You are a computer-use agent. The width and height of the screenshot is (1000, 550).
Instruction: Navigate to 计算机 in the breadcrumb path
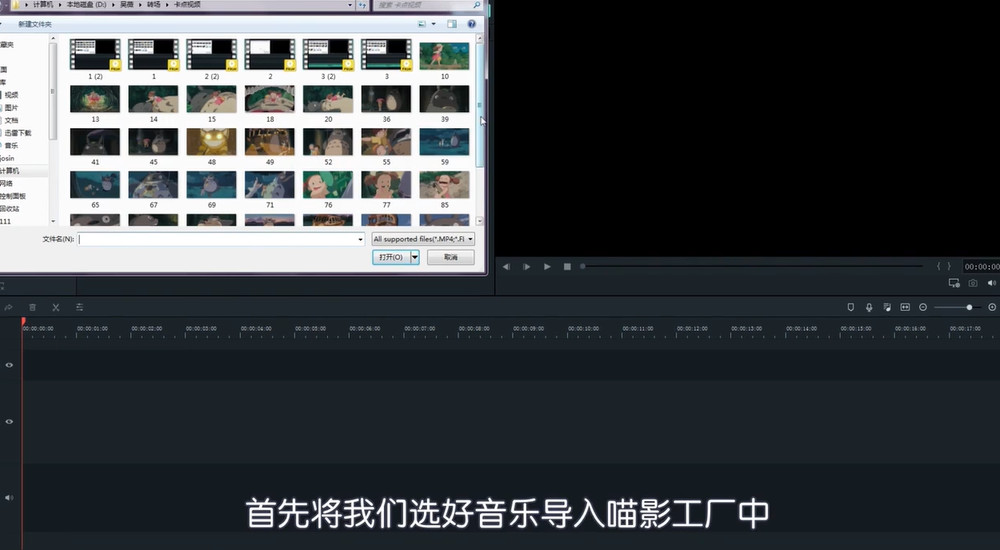tap(43, 4)
